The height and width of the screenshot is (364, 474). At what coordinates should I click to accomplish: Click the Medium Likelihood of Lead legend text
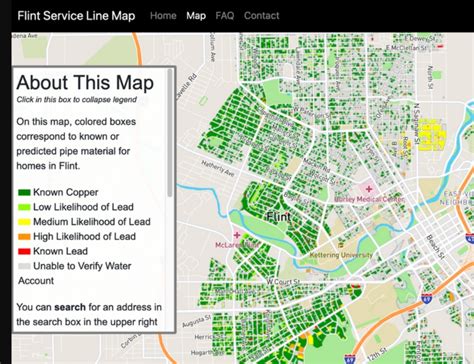pyautogui.click(x=92, y=222)
